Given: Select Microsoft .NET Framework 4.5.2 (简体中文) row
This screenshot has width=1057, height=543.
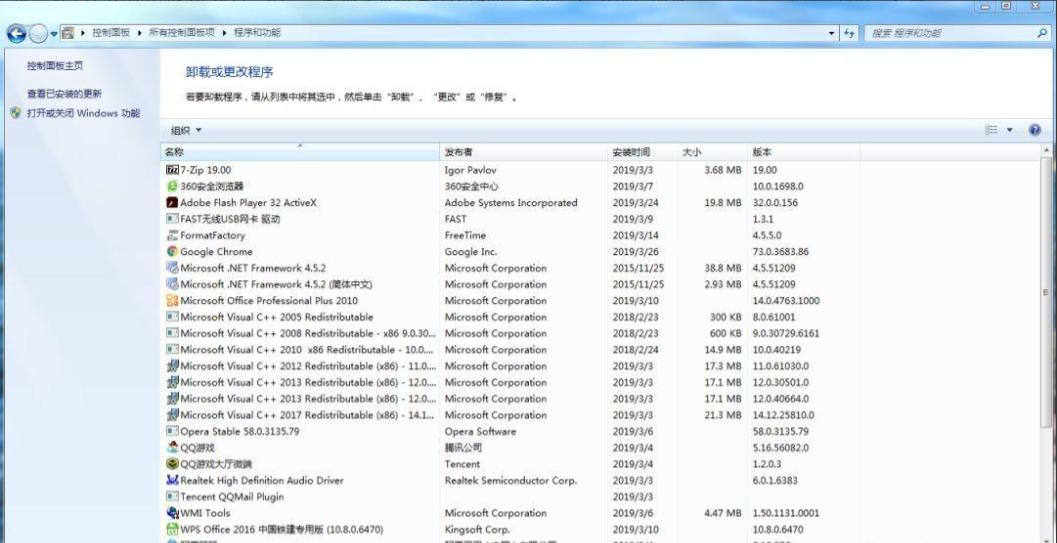Looking at the screenshot, I should click(512, 284).
